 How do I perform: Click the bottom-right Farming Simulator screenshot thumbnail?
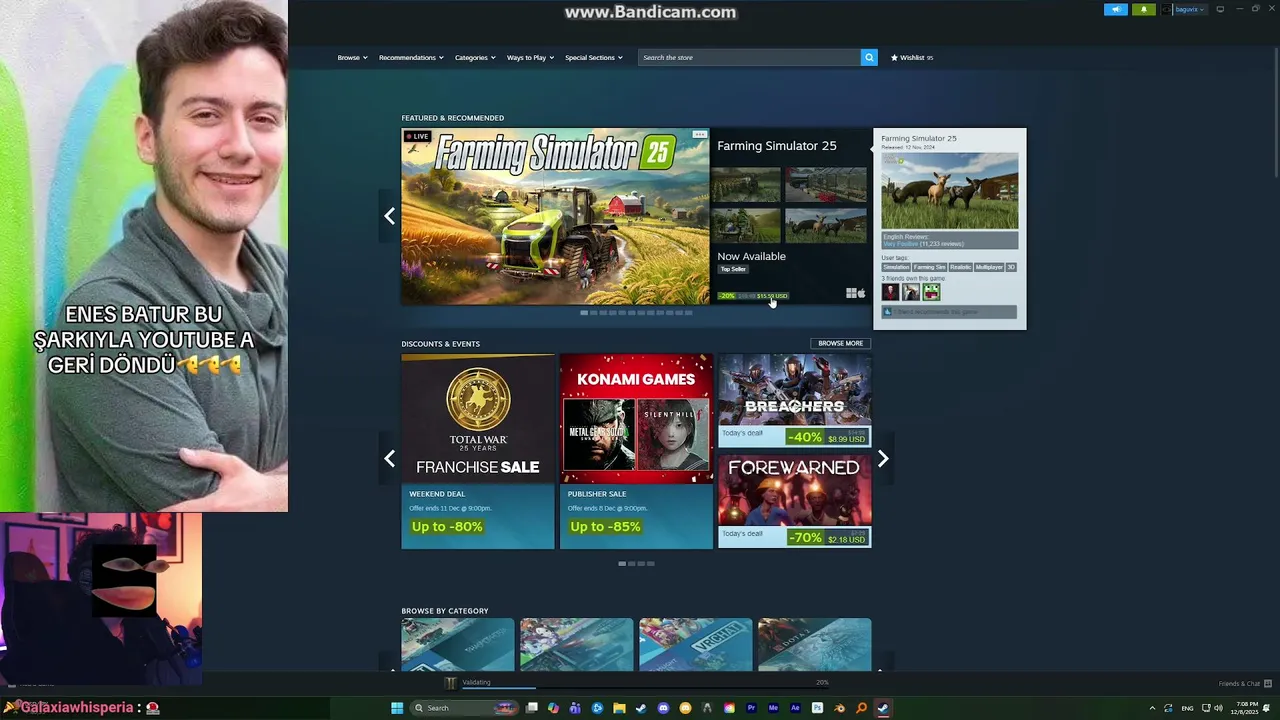[x=825, y=225]
